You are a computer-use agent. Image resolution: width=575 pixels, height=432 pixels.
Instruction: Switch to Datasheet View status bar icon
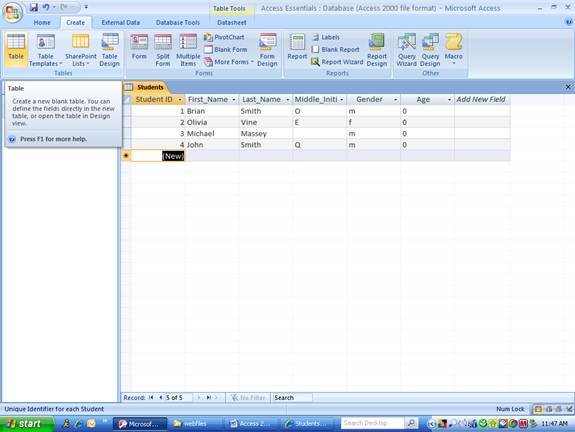pos(538,409)
